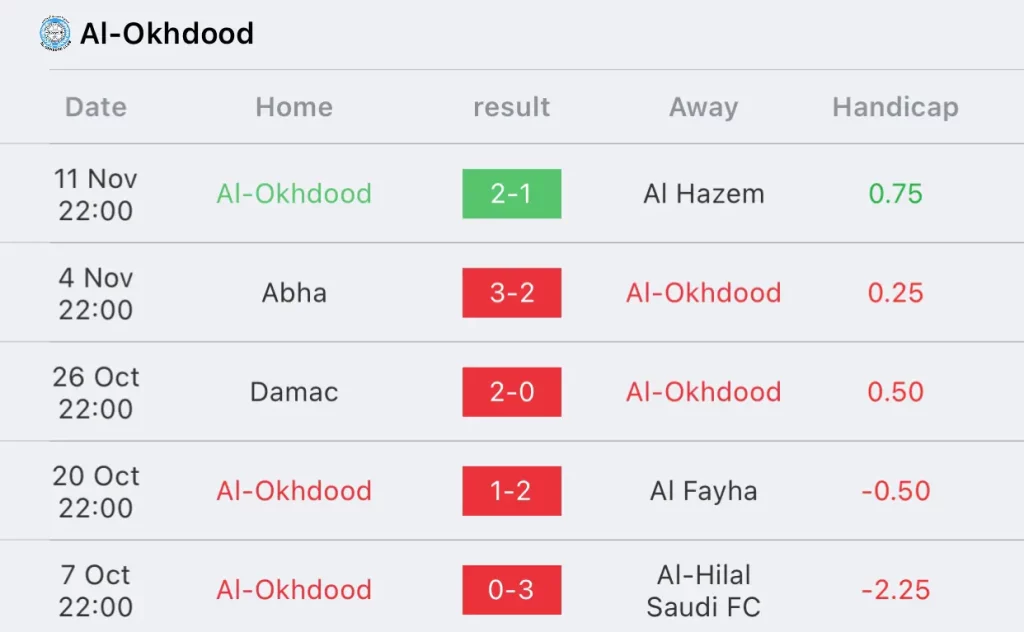1024x632 pixels.
Task: Click the Handicap column header
Action: click(895, 107)
